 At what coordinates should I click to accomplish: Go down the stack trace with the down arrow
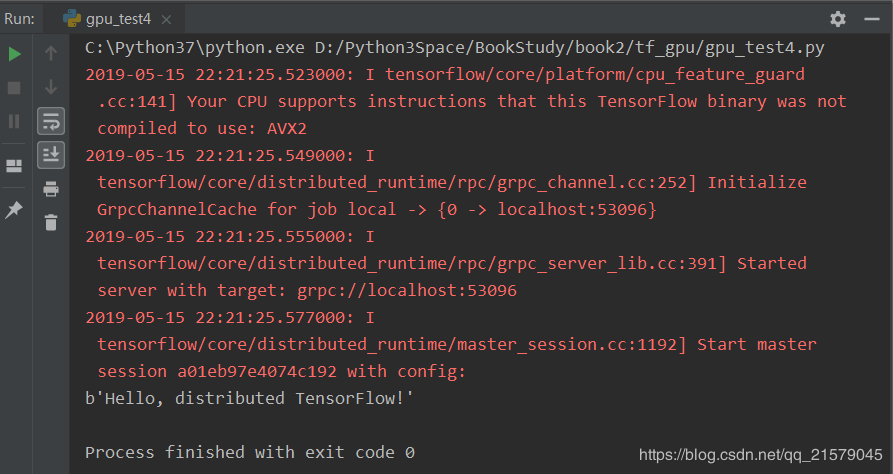click(51, 87)
